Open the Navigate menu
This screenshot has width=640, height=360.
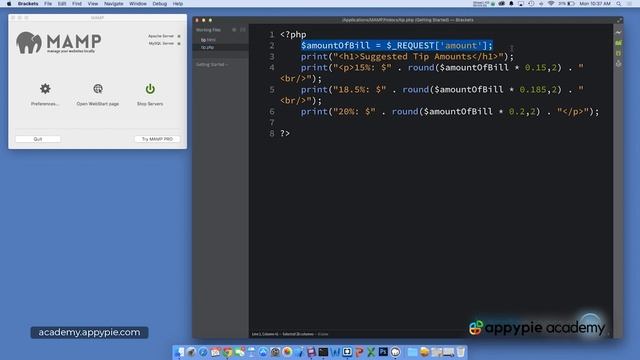[113, 4]
